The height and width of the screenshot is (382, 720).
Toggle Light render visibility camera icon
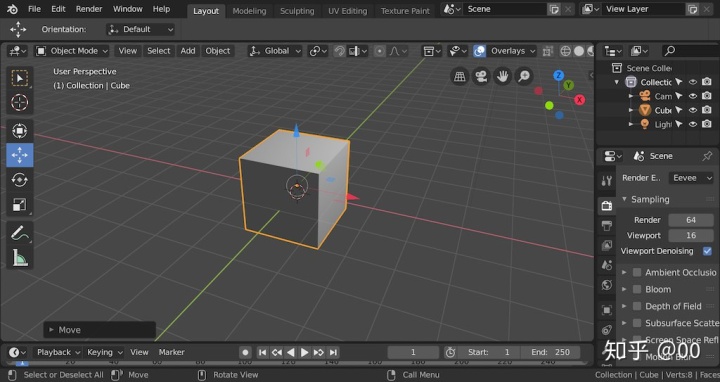tap(707, 124)
